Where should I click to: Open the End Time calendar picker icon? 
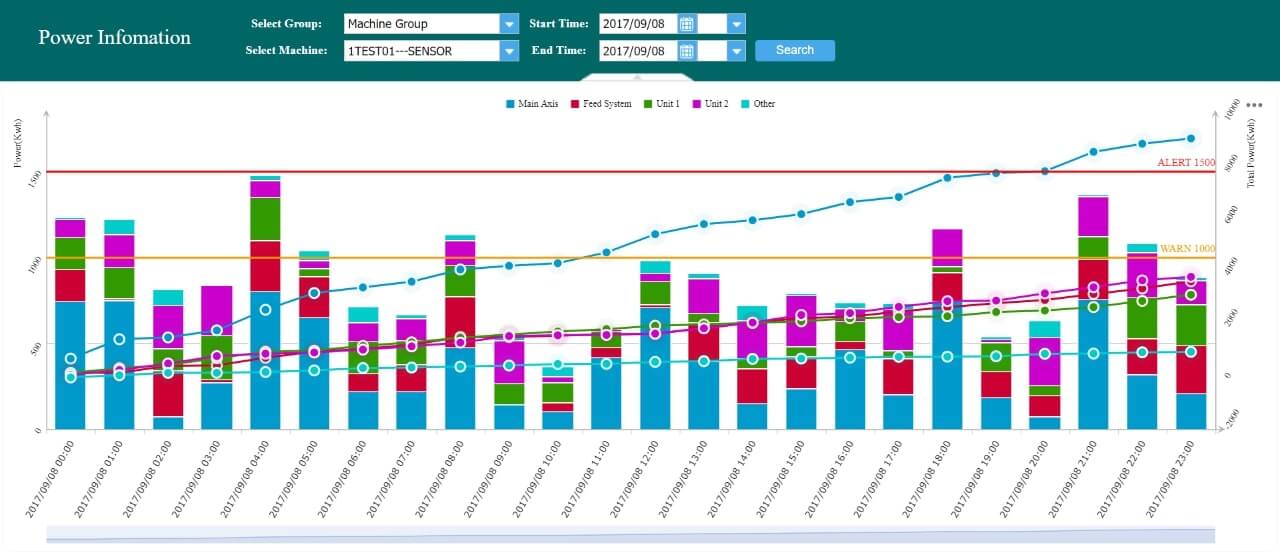[686, 51]
